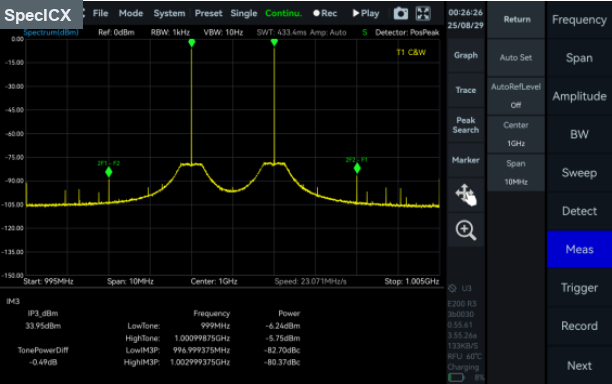This screenshot has width=612, height=384.
Task: Open the Graph side panel
Action: pyautogui.click(x=466, y=55)
